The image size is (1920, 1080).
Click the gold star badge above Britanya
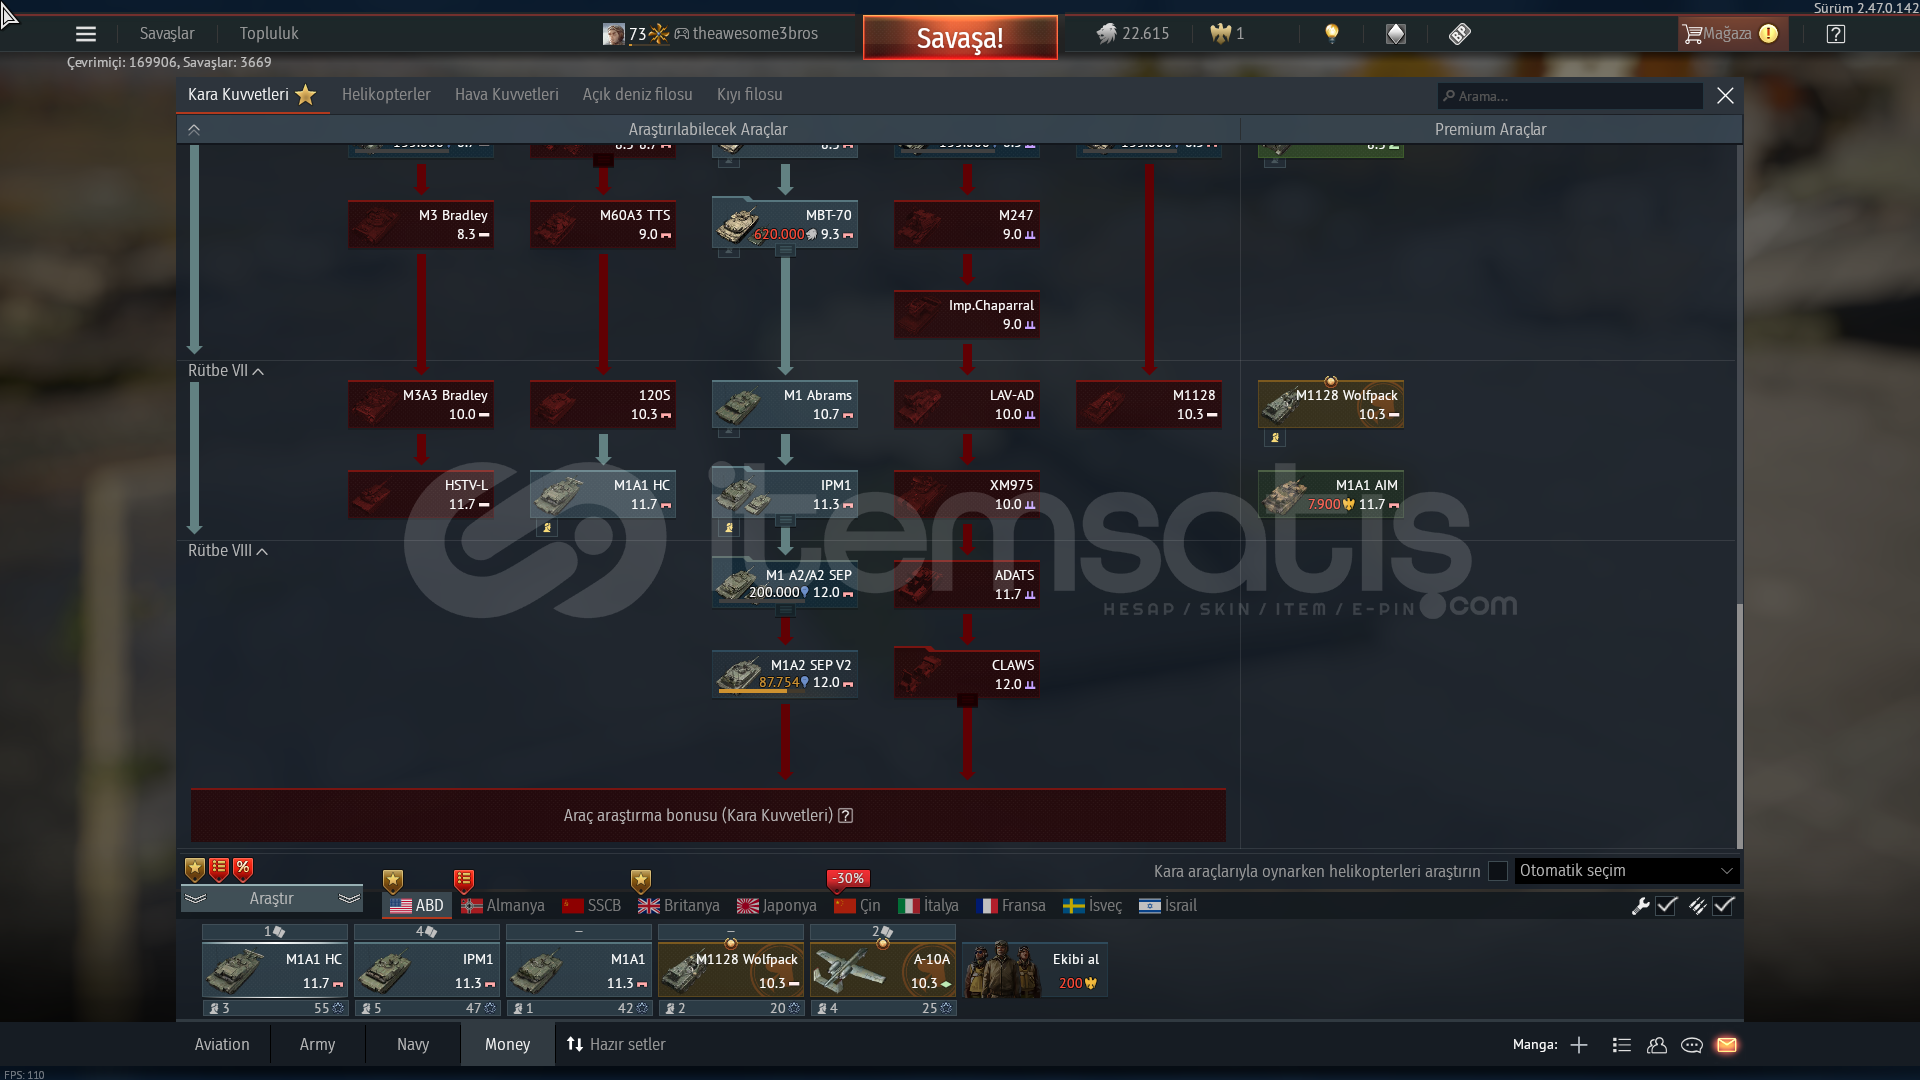(641, 881)
